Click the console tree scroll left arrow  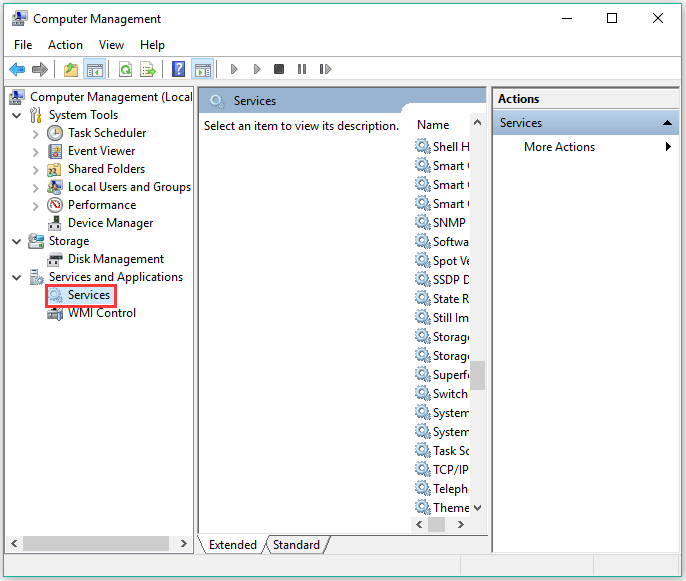14,544
